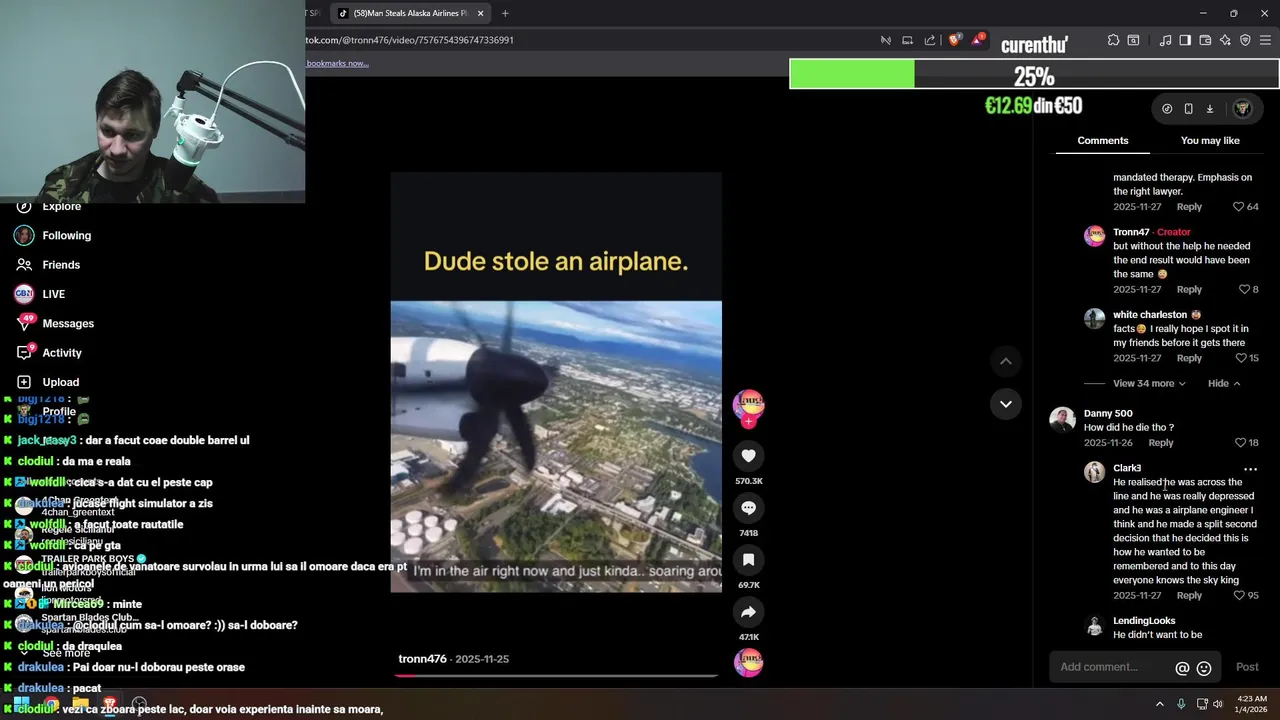Like white charleston's comment
Screen dimensions: 1280x720
(x=1240, y=358)
